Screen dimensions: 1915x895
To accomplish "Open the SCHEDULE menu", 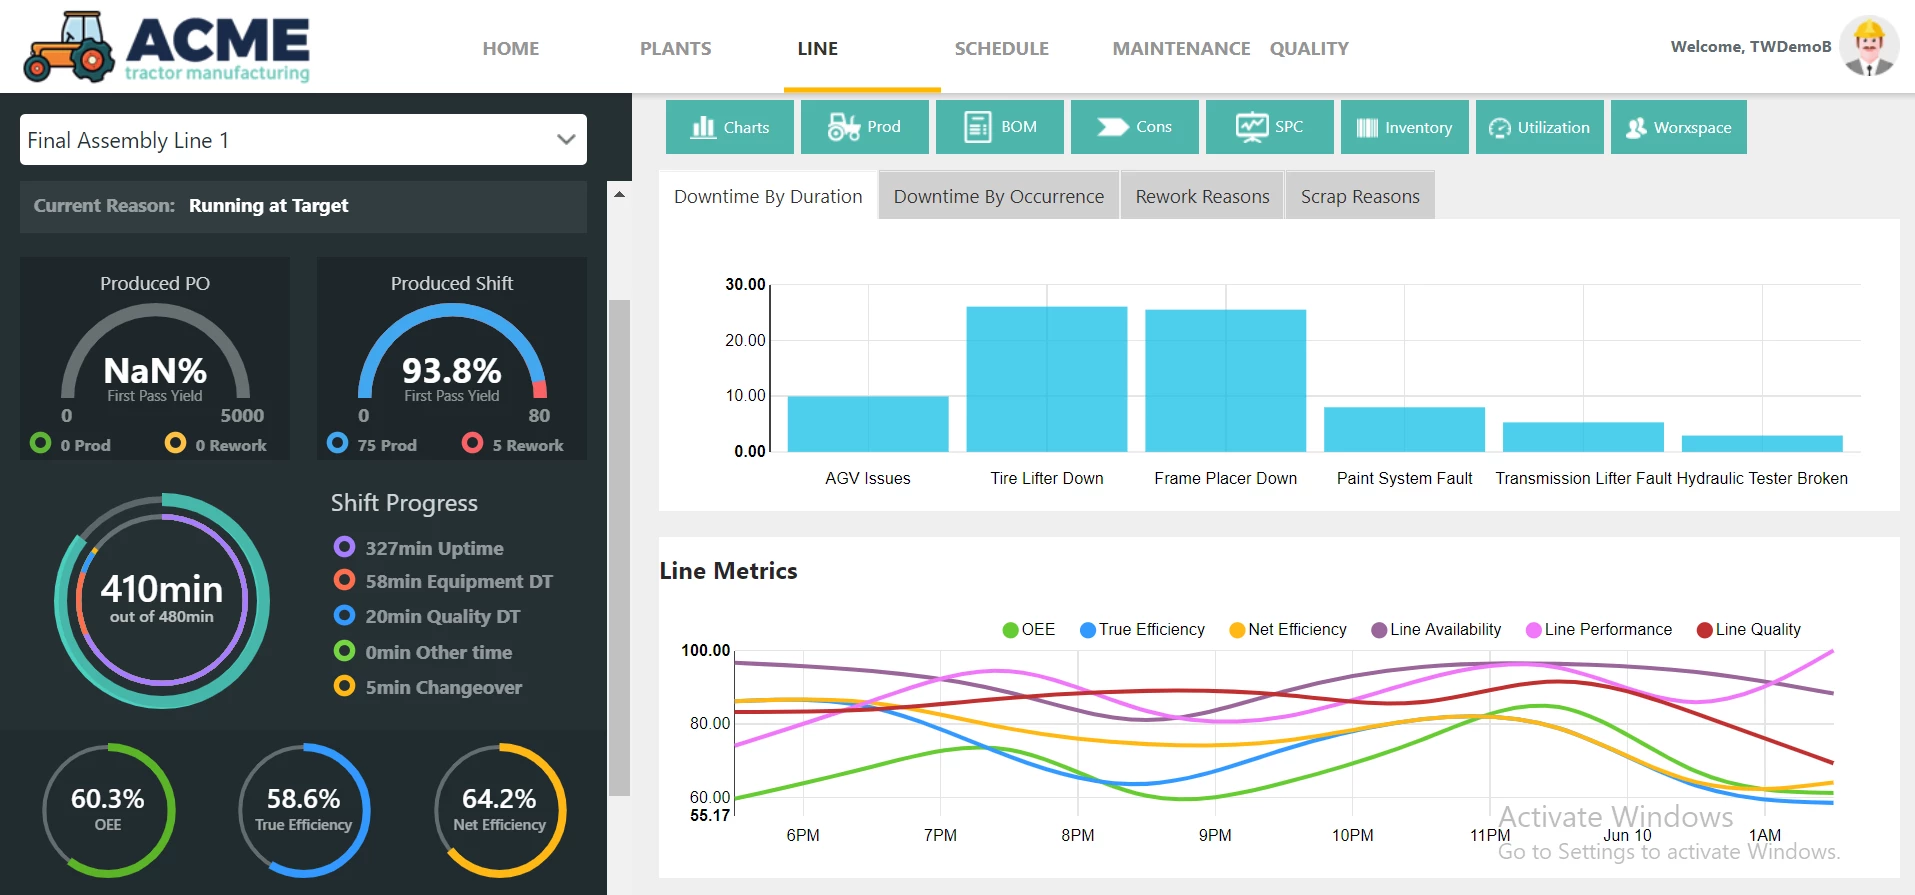I will (x=1002, y=48).
